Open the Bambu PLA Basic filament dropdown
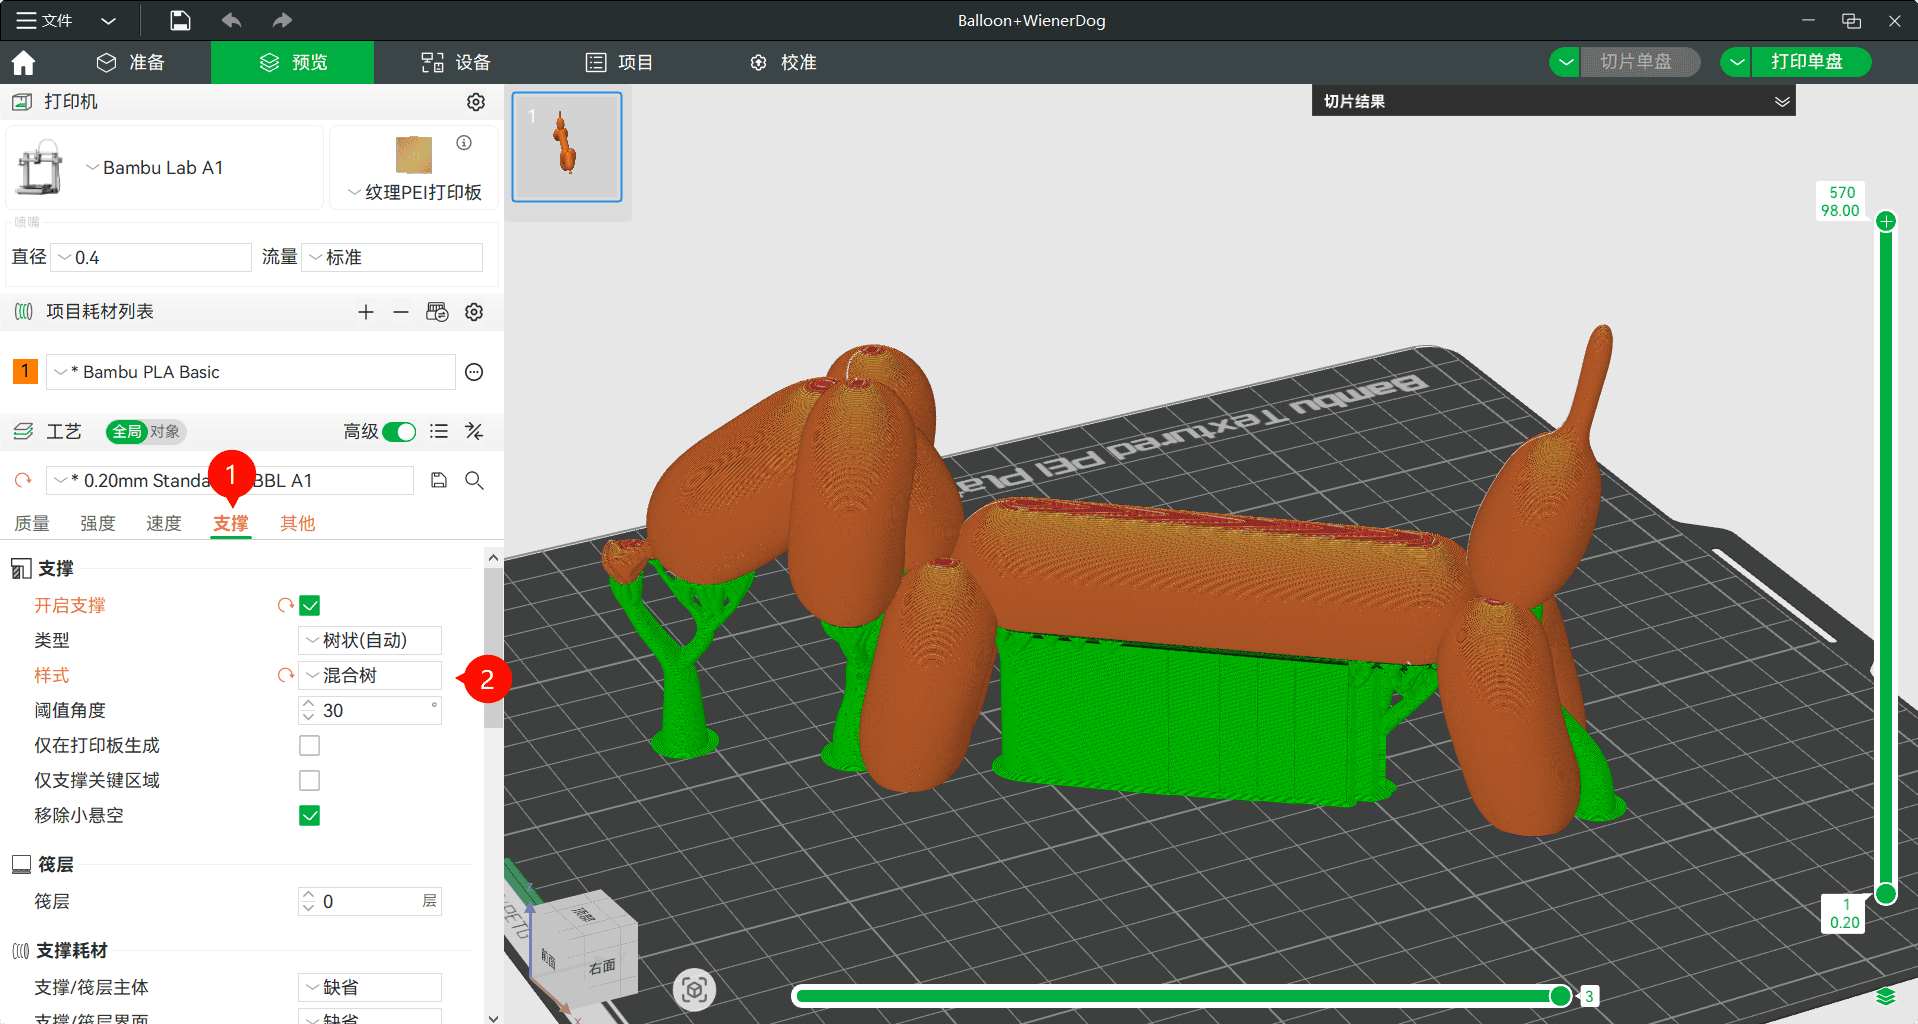1918x1024 pixels. pos(250,372)
